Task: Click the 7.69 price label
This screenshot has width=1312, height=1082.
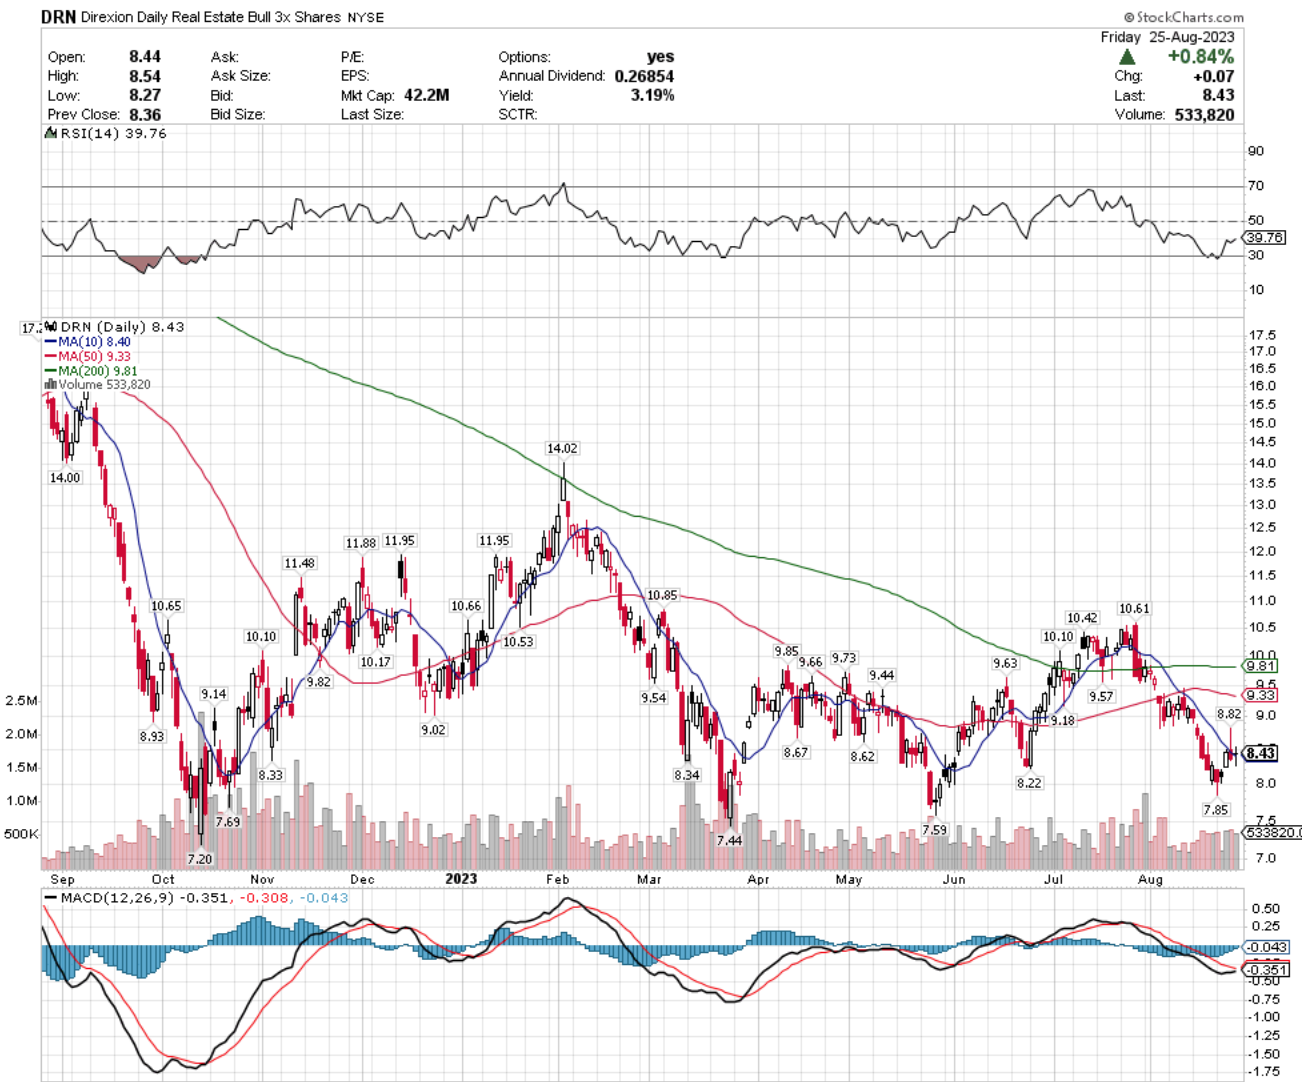Action: coord(228,822)
